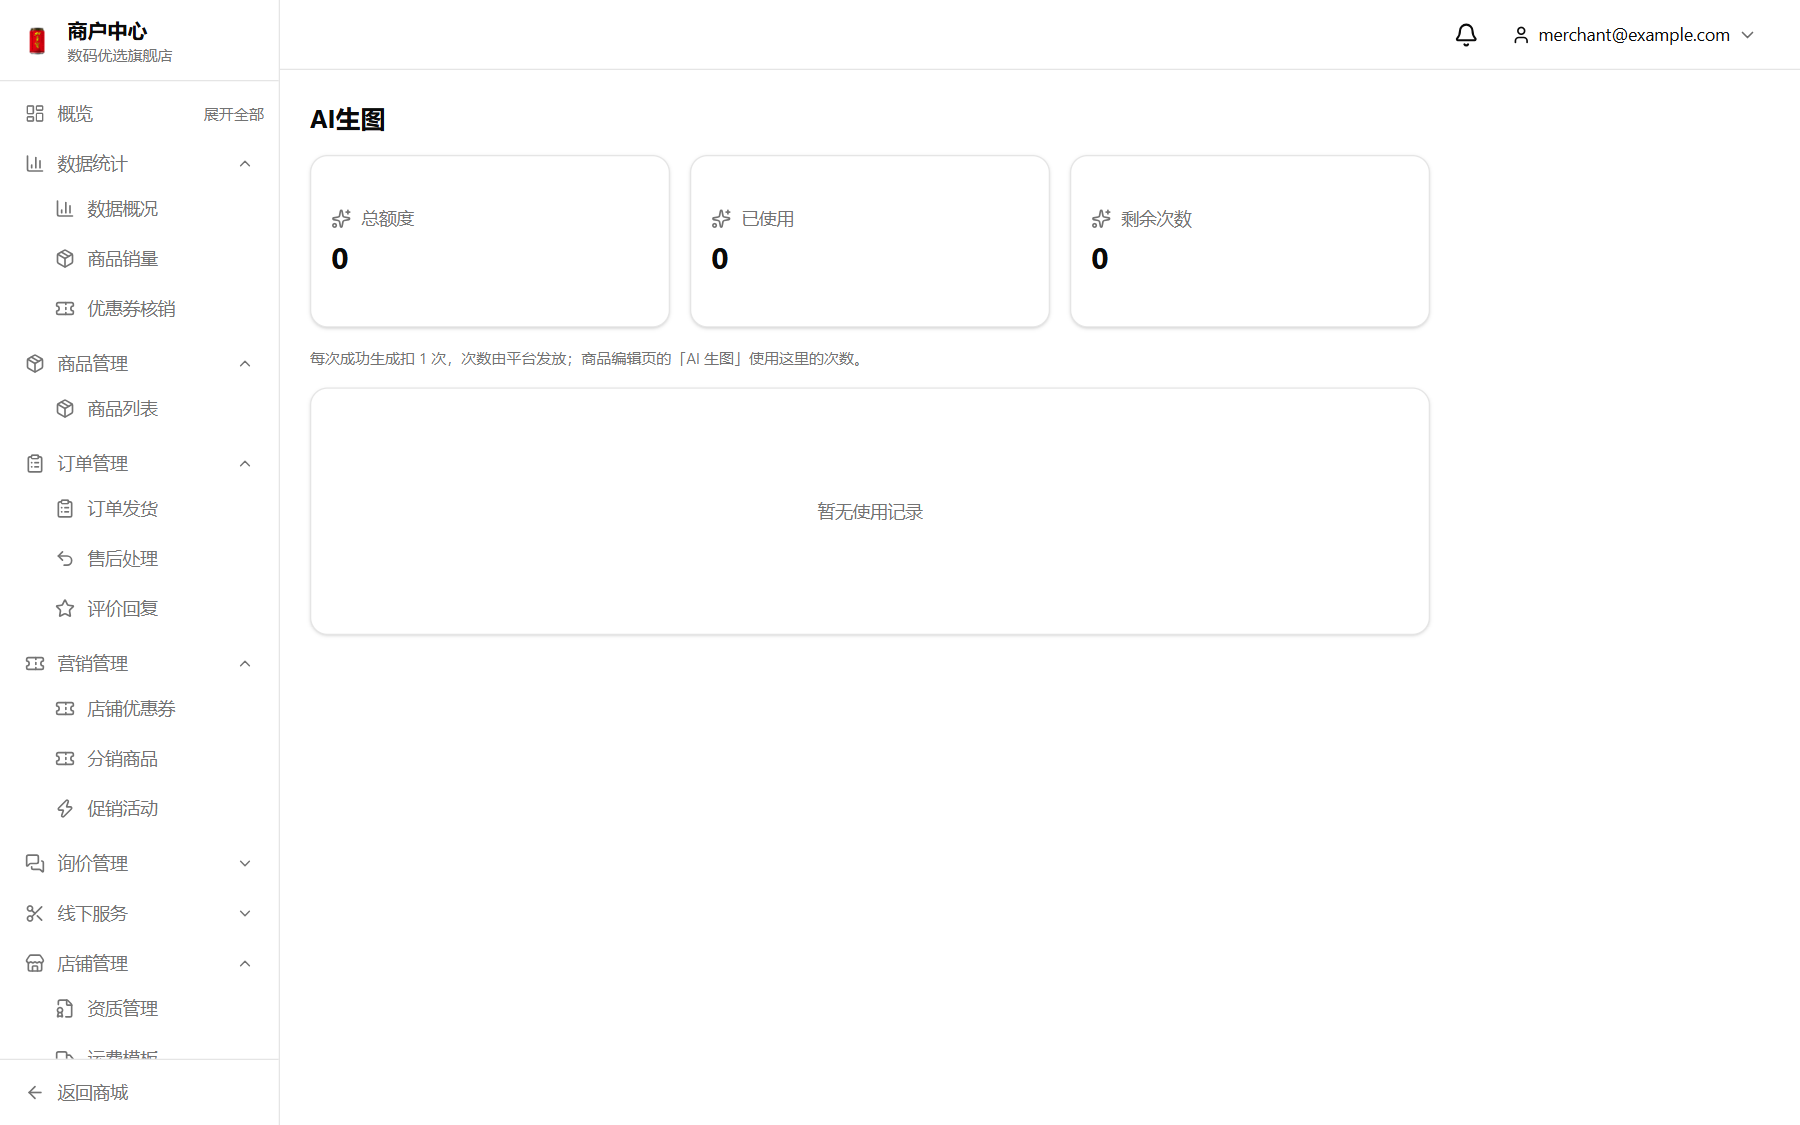
Task: Click the 店铺优惠券 ticket icon
Action: coord(65,709)
